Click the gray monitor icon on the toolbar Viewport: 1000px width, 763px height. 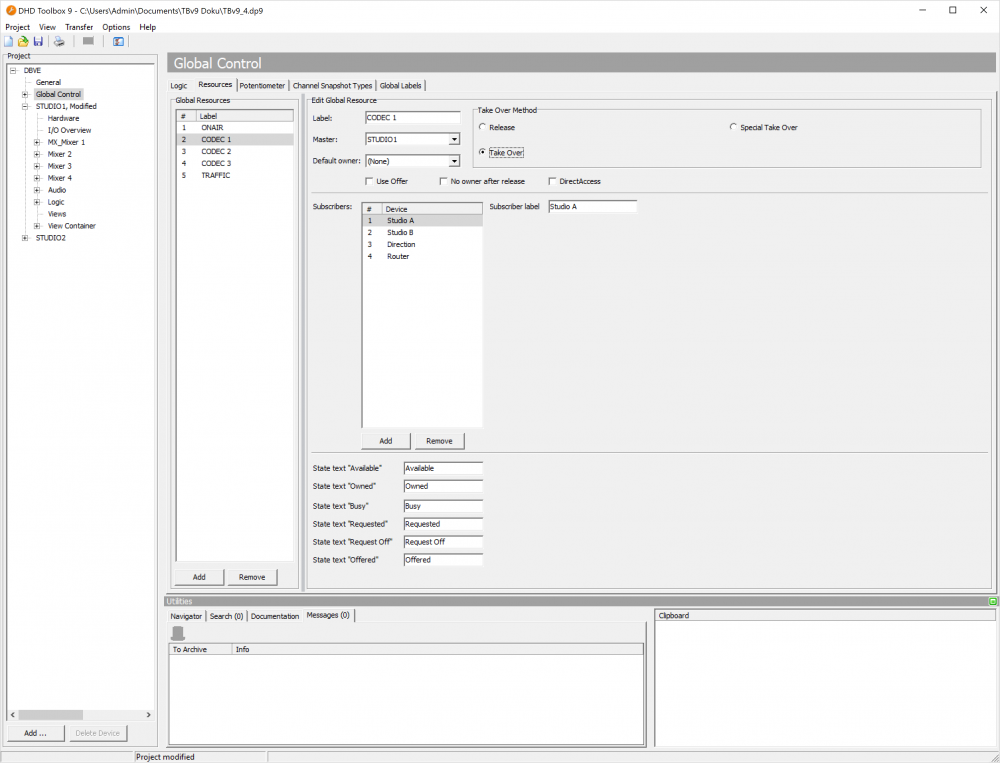pyautogui.click(x=86, y=41)
